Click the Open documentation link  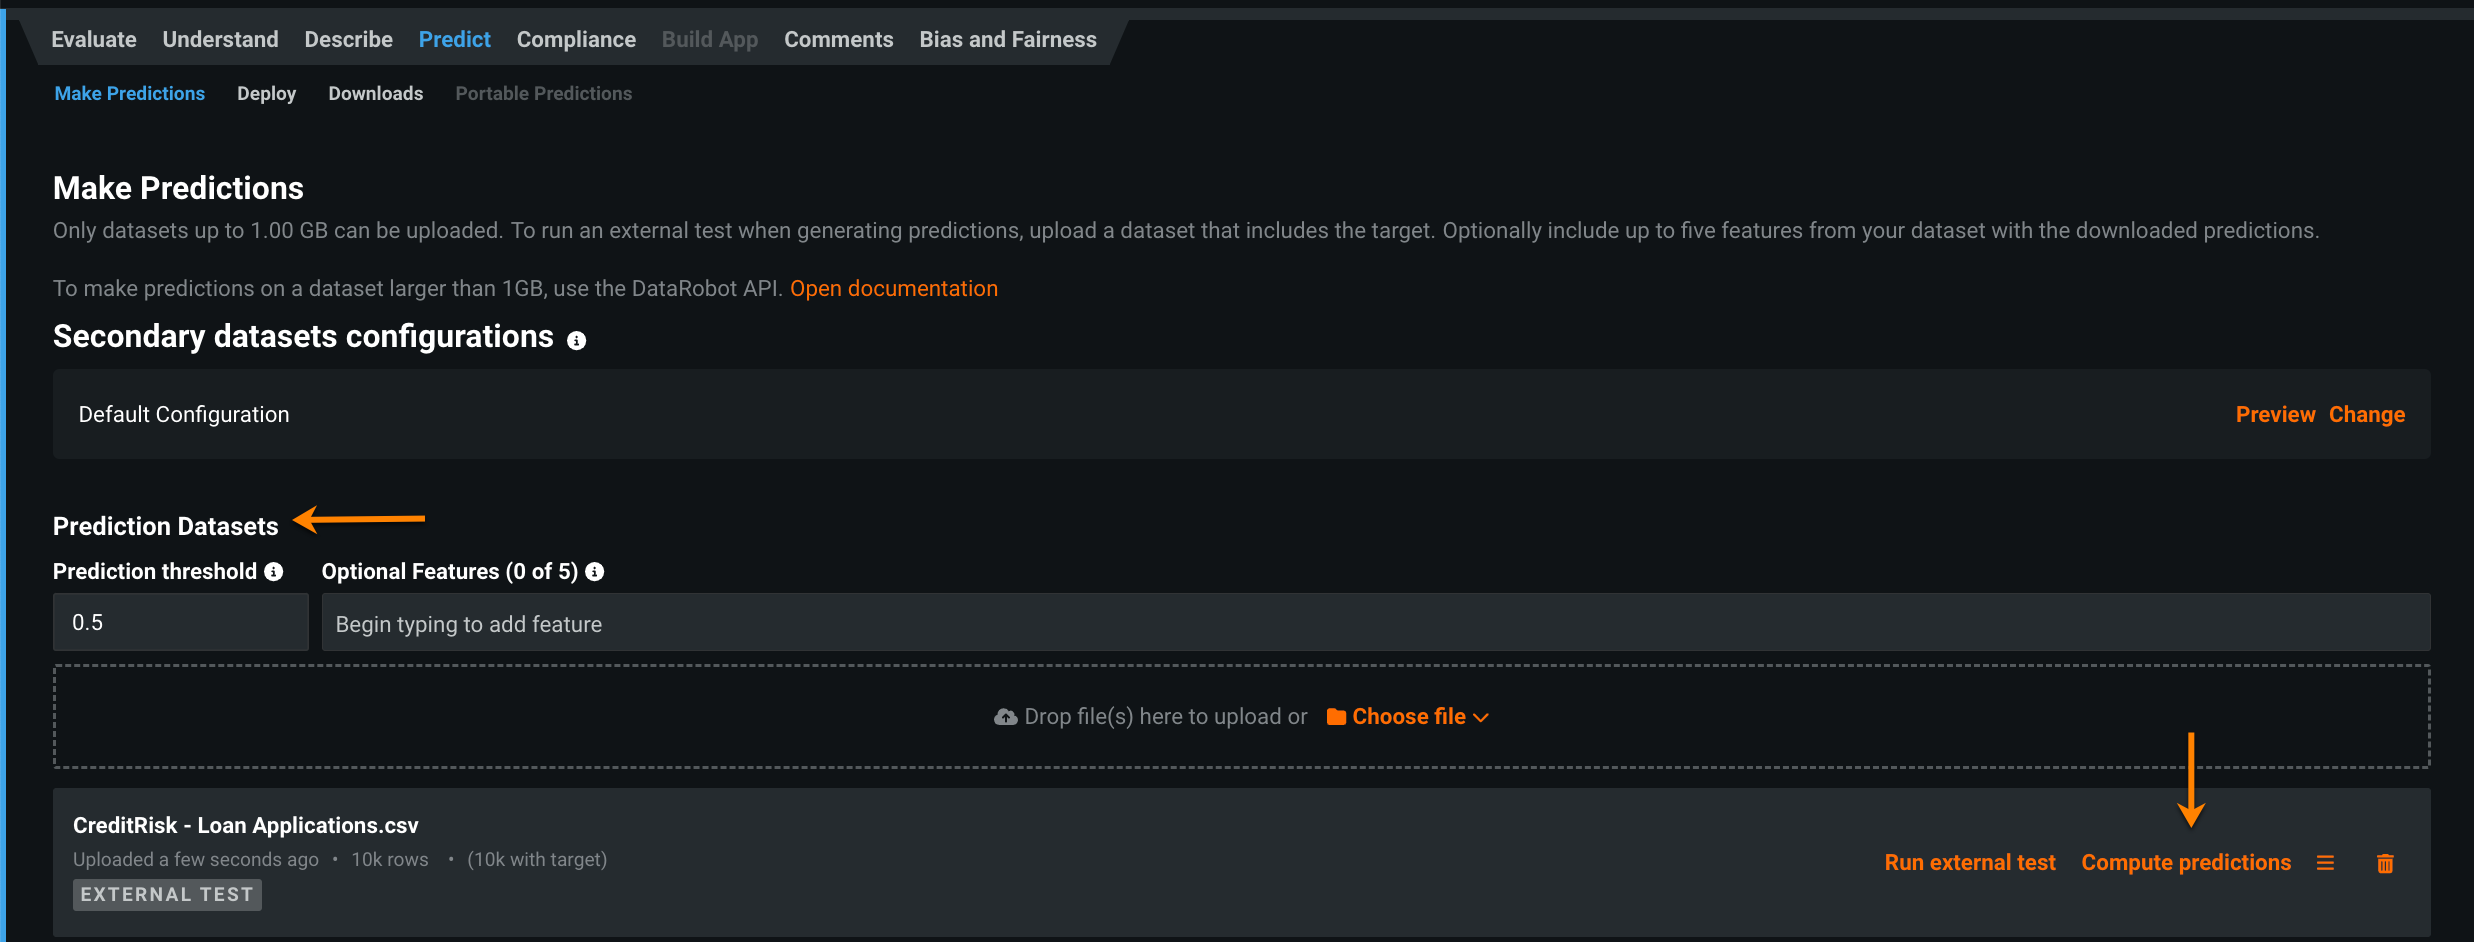[x=893, y=289]
